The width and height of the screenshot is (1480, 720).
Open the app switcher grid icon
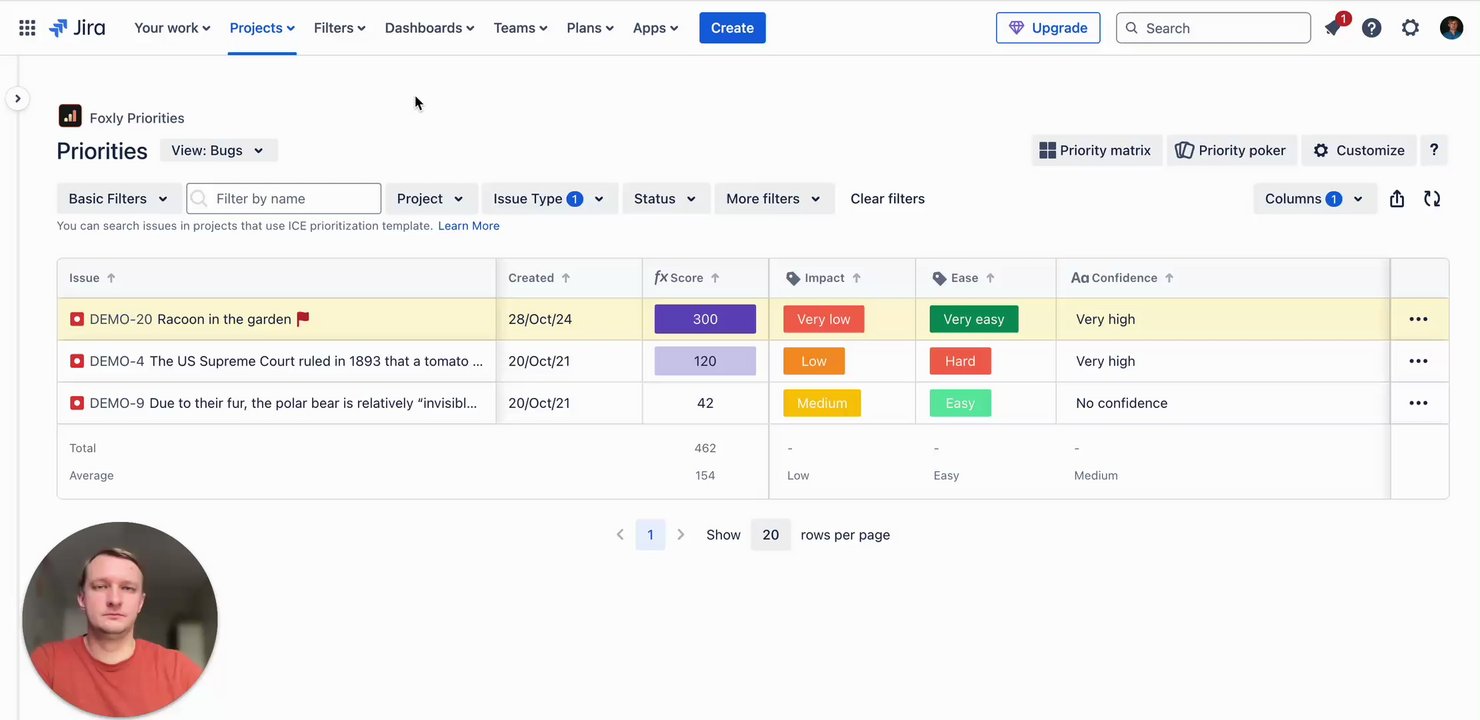pos(27,28)
